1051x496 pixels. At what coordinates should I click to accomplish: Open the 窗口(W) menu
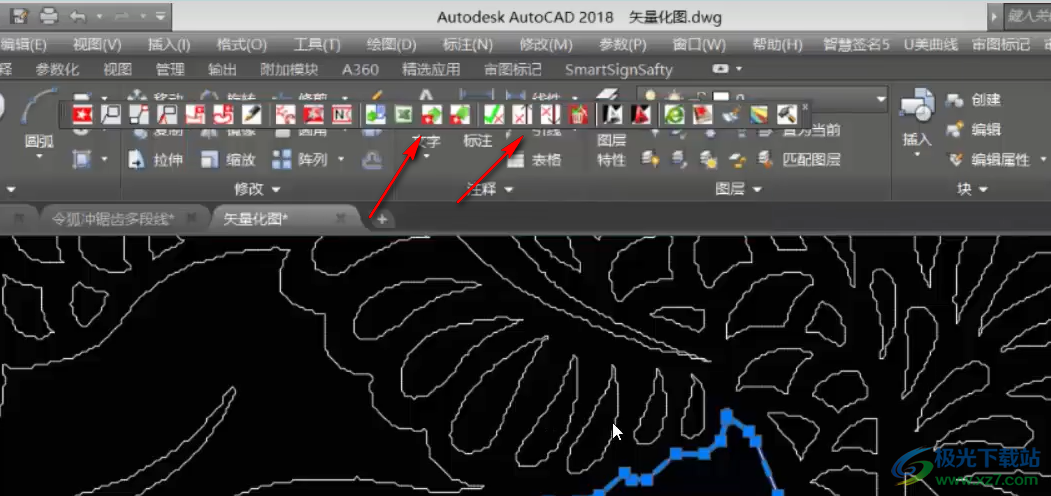699,45
